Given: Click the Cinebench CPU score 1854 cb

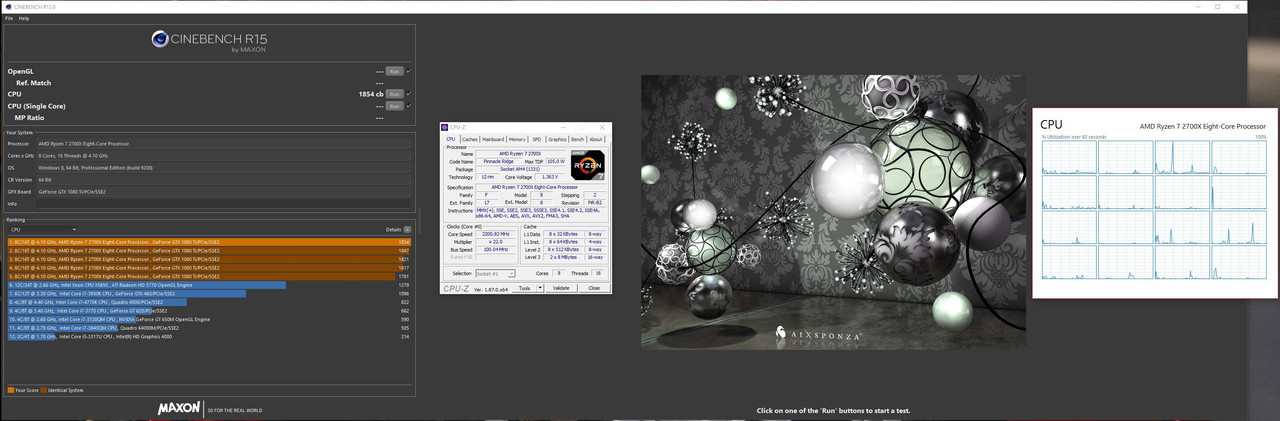Looking at the screenshot, I should click(x=371, y=94).
